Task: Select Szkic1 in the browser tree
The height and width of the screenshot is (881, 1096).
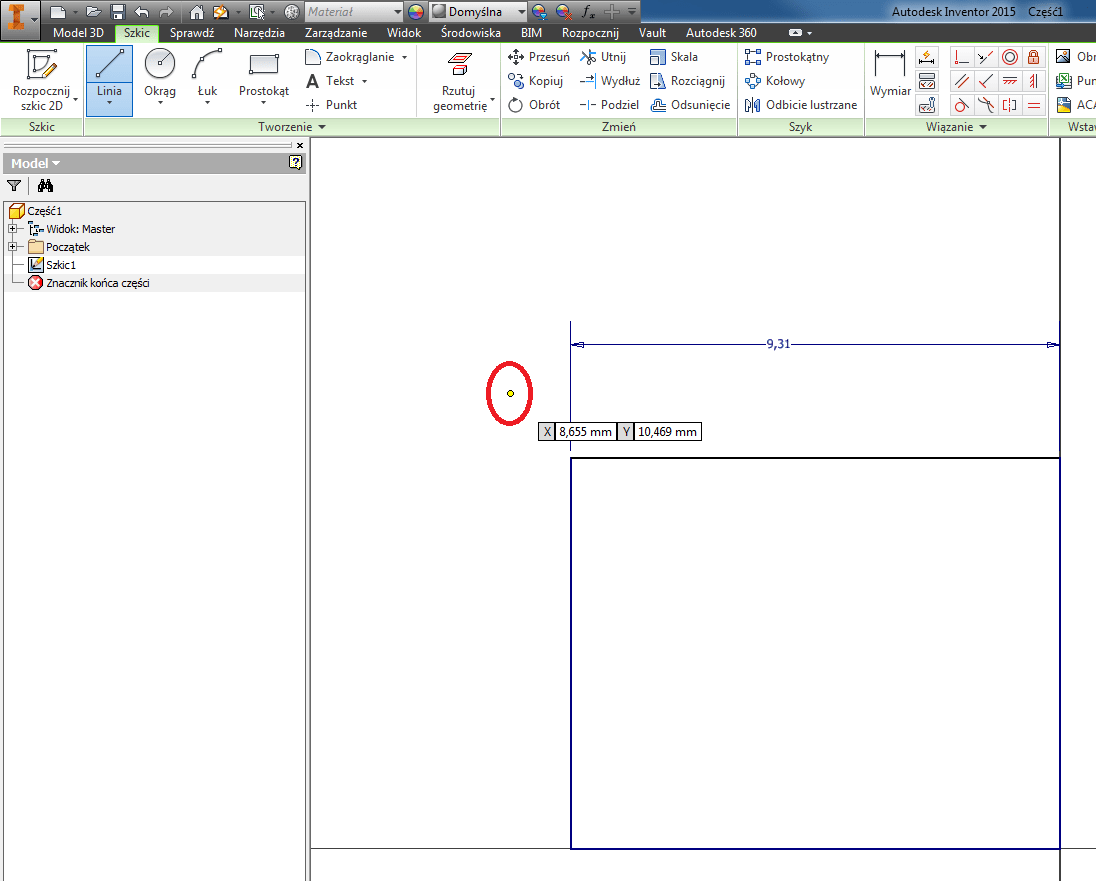Action: pos(61,265)
